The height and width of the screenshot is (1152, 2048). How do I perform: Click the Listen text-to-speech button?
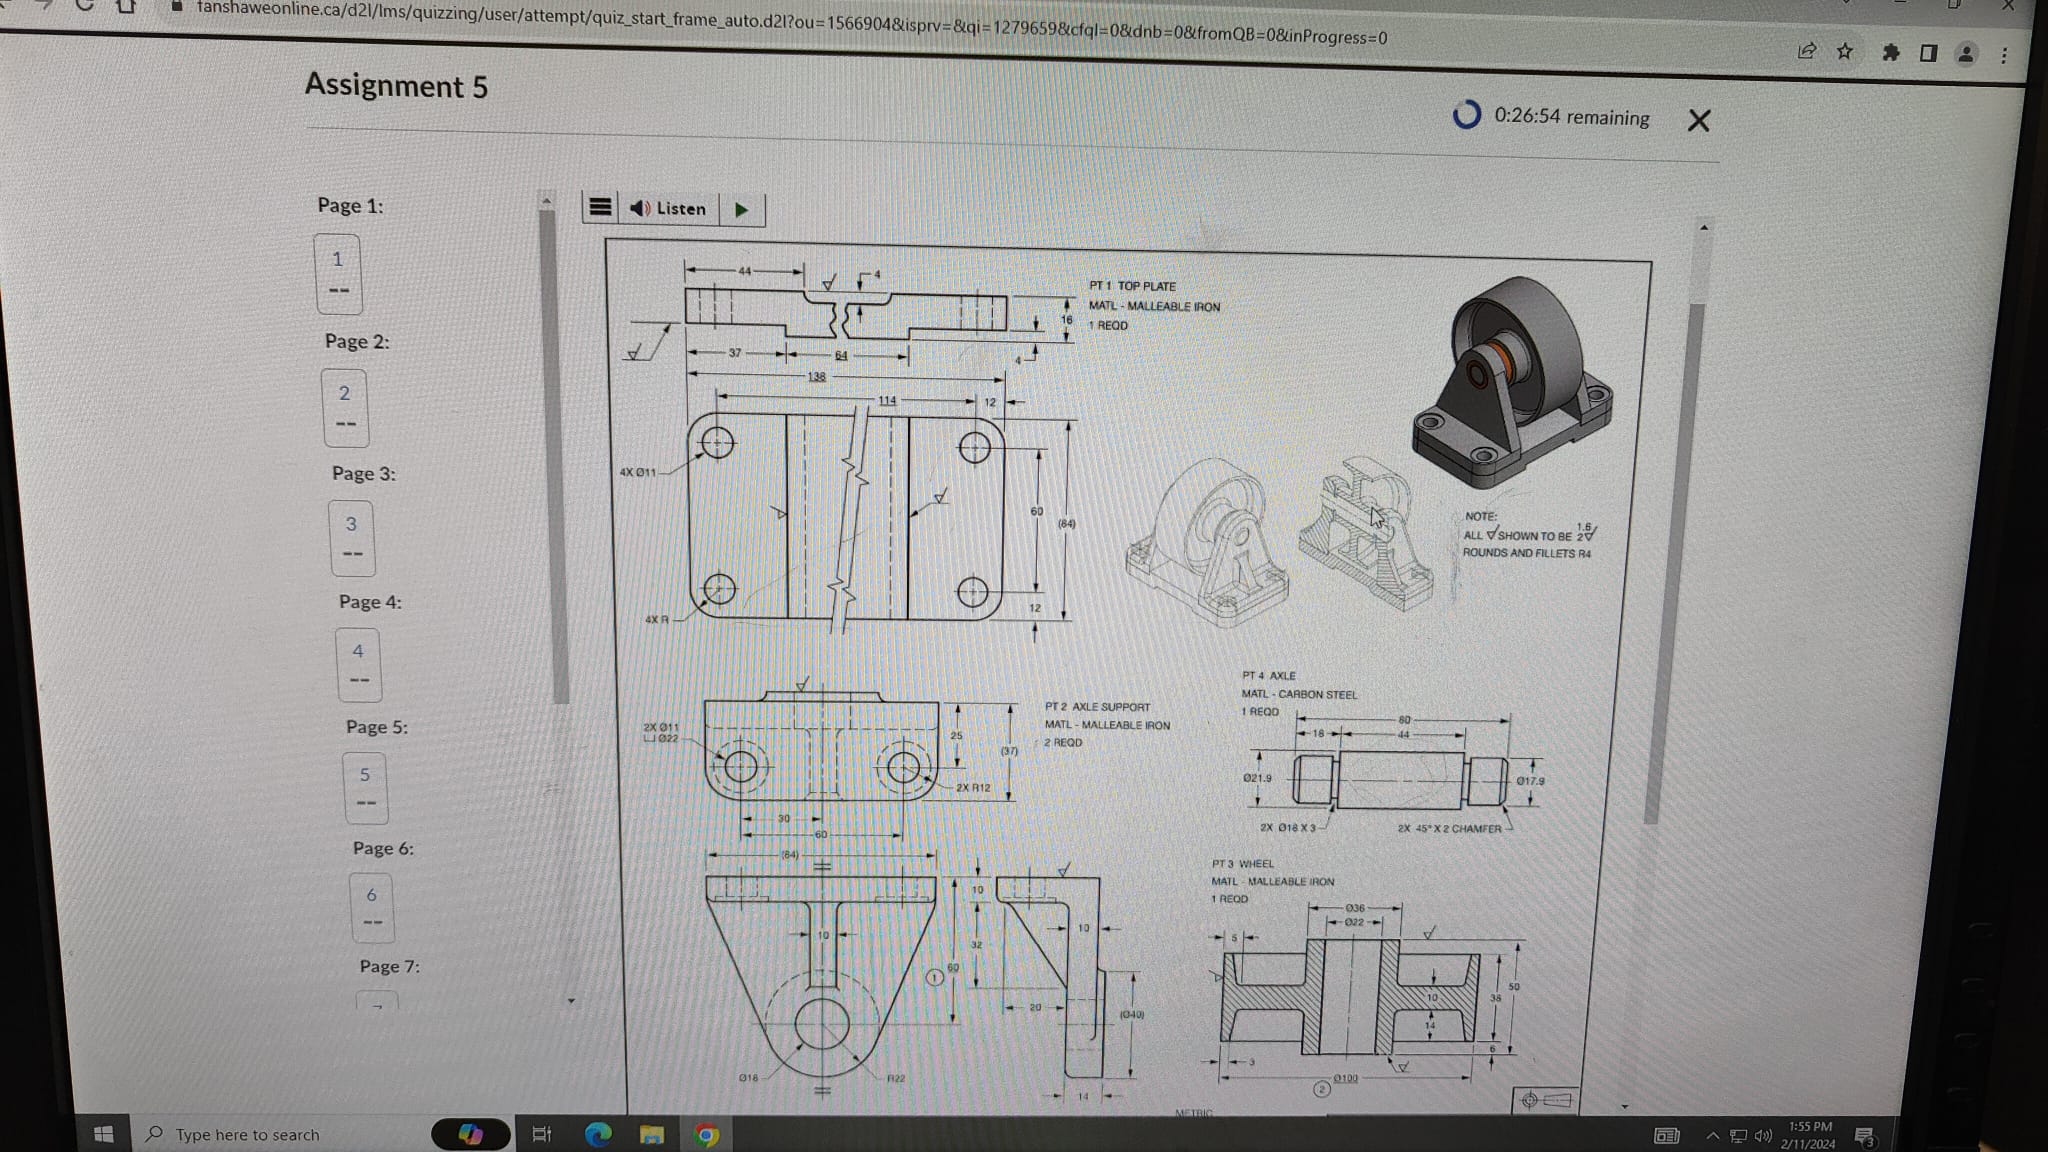(x=668, y=208)
